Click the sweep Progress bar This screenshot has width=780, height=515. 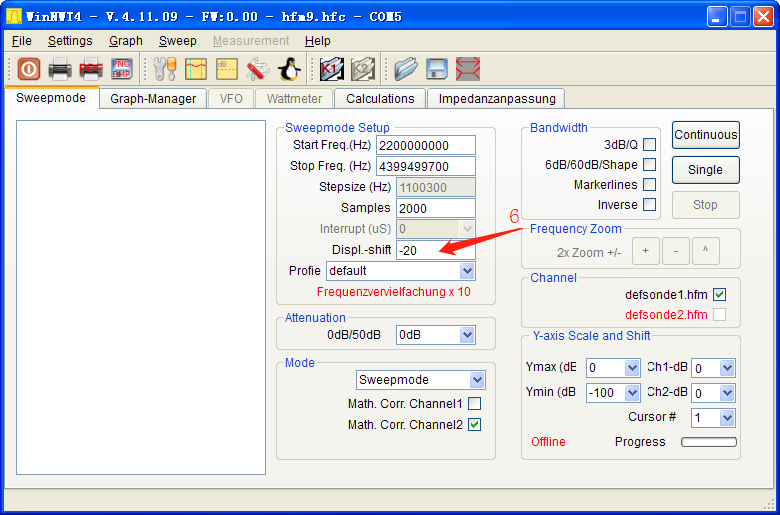708,442
